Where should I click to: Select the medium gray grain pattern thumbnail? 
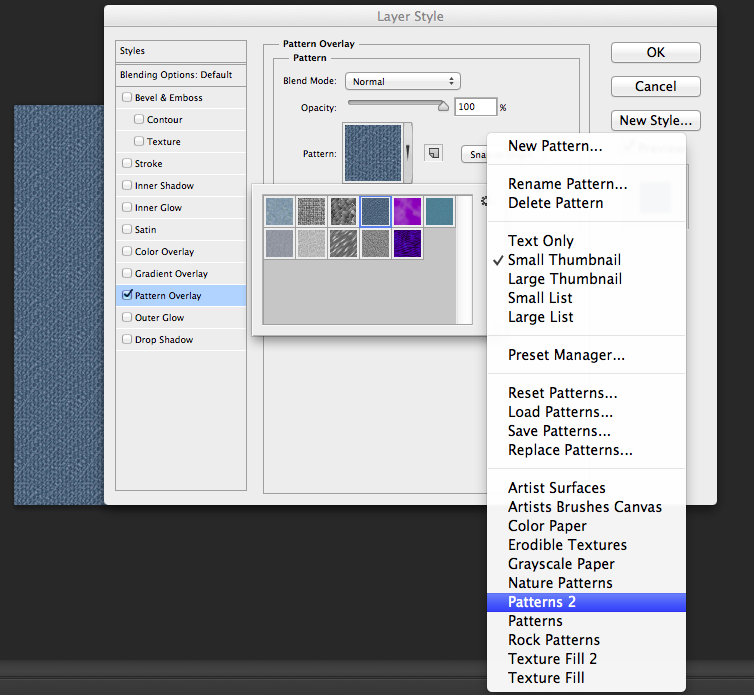(x=375, y=243)
